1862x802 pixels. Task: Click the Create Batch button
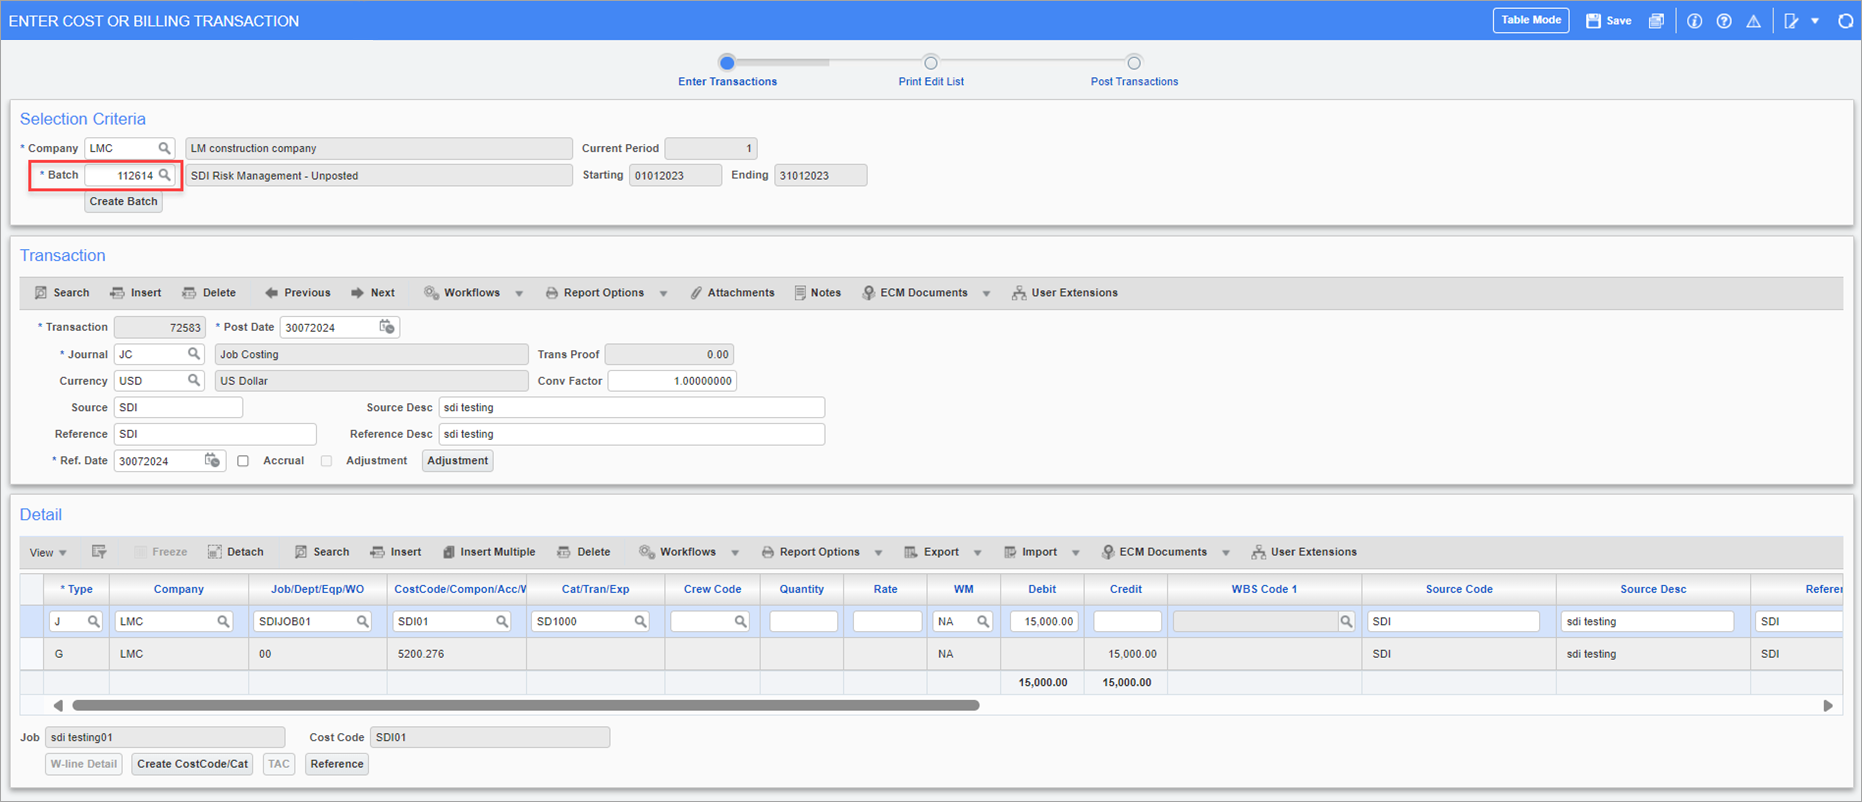point(123,202)
